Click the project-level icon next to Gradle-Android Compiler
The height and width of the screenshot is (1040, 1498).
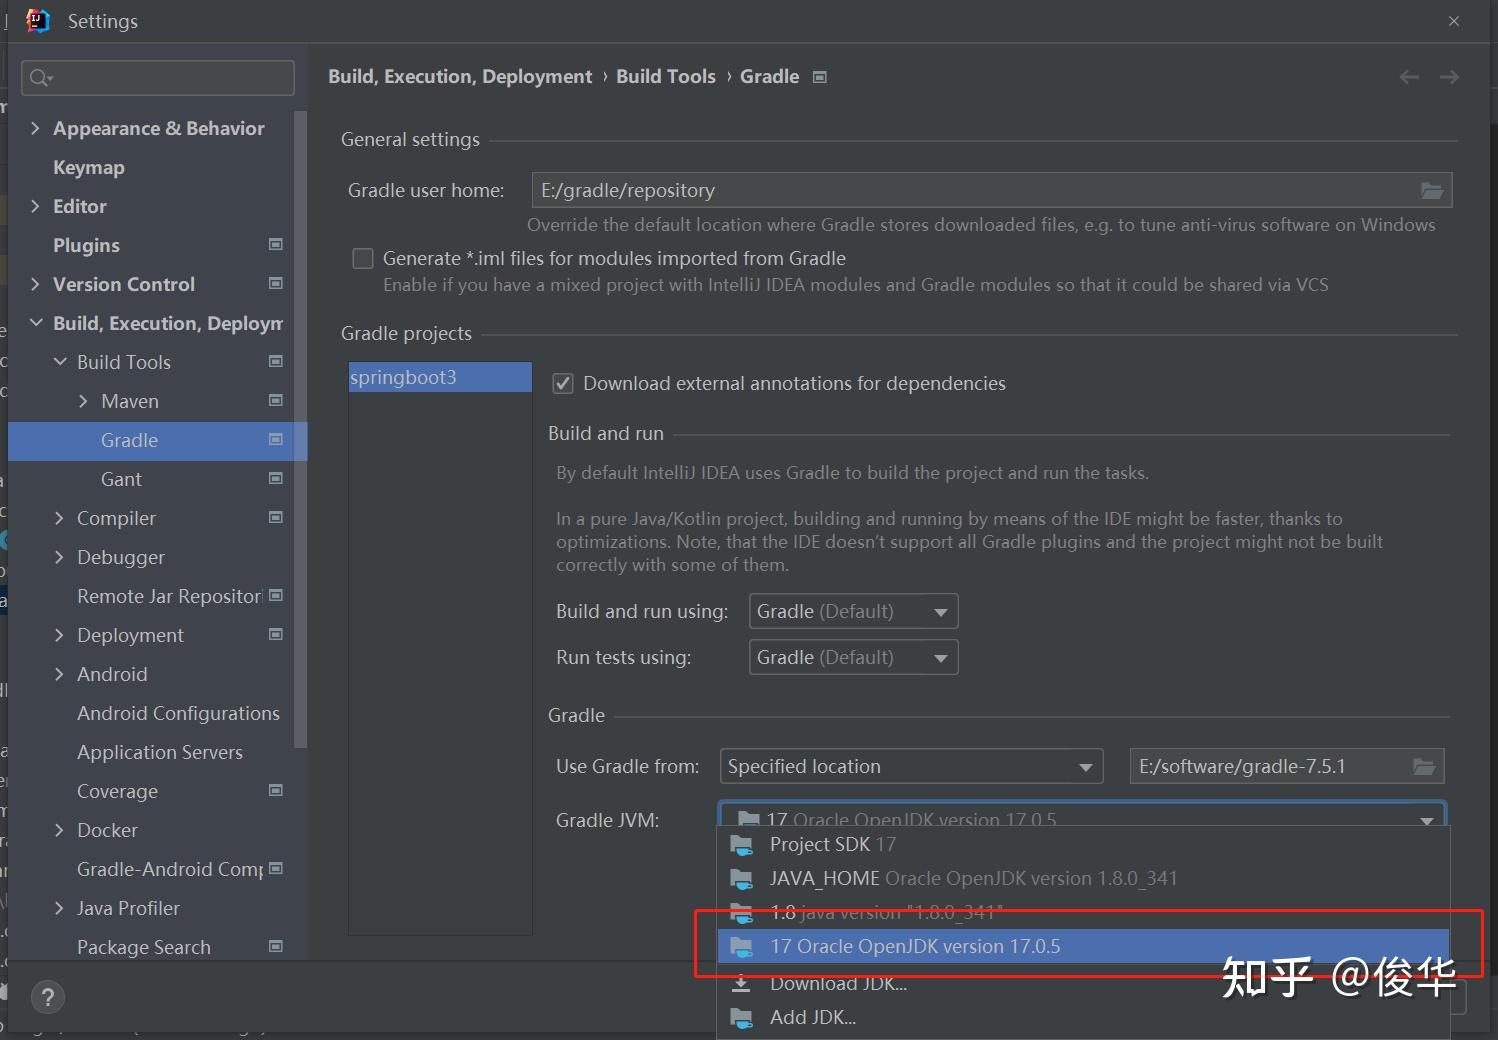(x=276, y=868)
